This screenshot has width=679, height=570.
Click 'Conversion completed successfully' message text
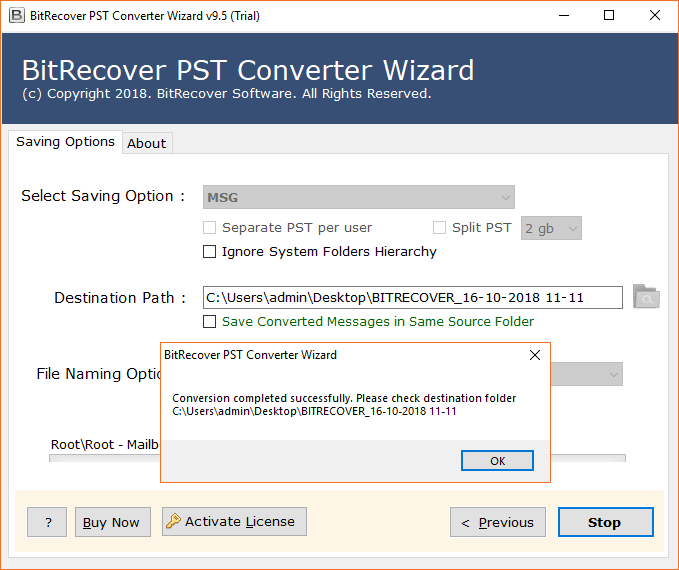click(x=263, y=398)
